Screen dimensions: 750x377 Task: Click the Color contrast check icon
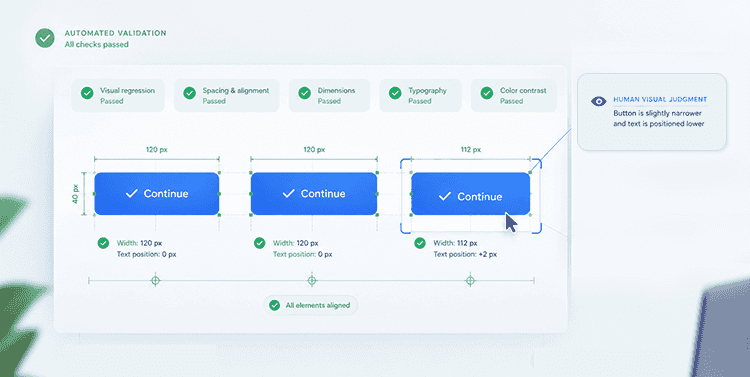coord(487,93)
